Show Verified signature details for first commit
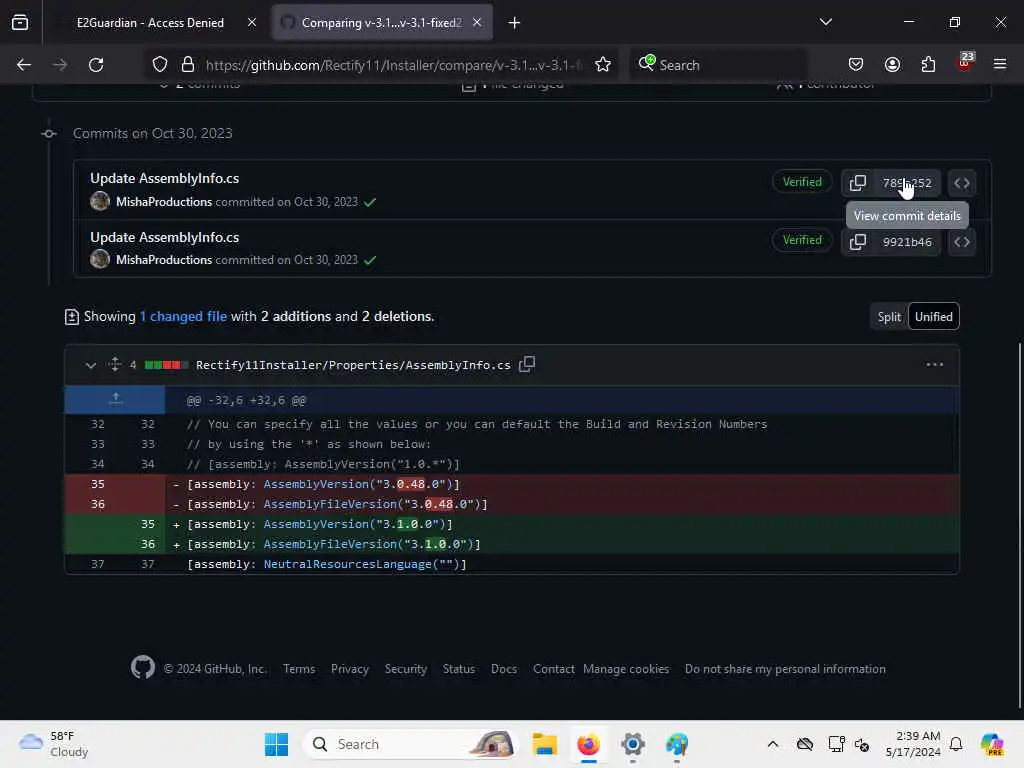 [x=802, y=182]
